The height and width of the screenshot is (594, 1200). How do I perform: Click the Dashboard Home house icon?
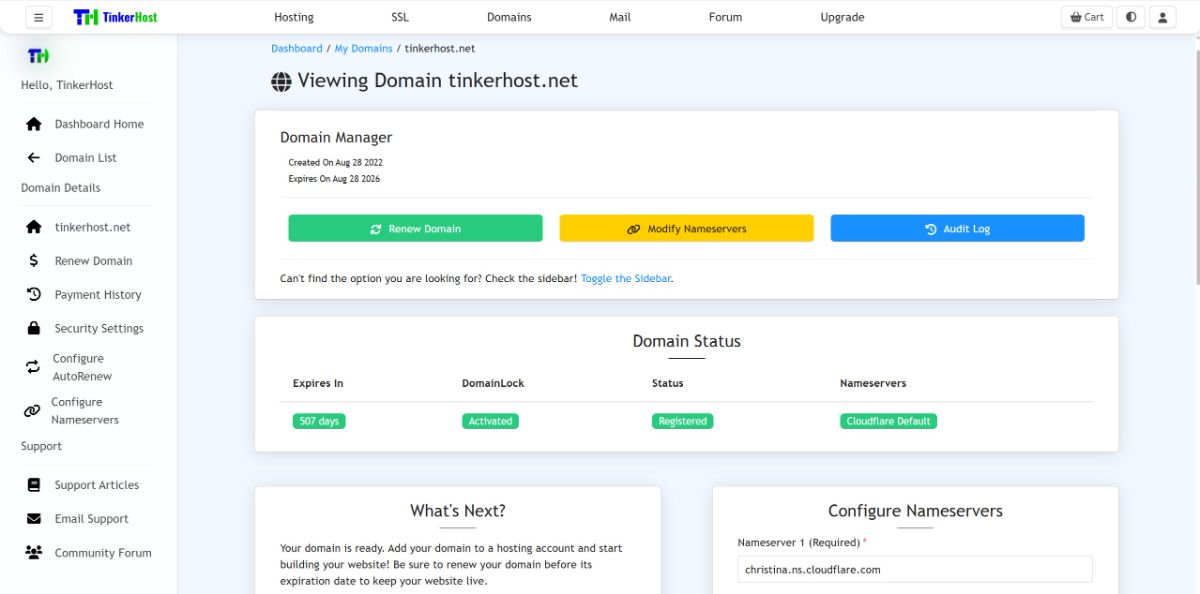click(34, 124)
